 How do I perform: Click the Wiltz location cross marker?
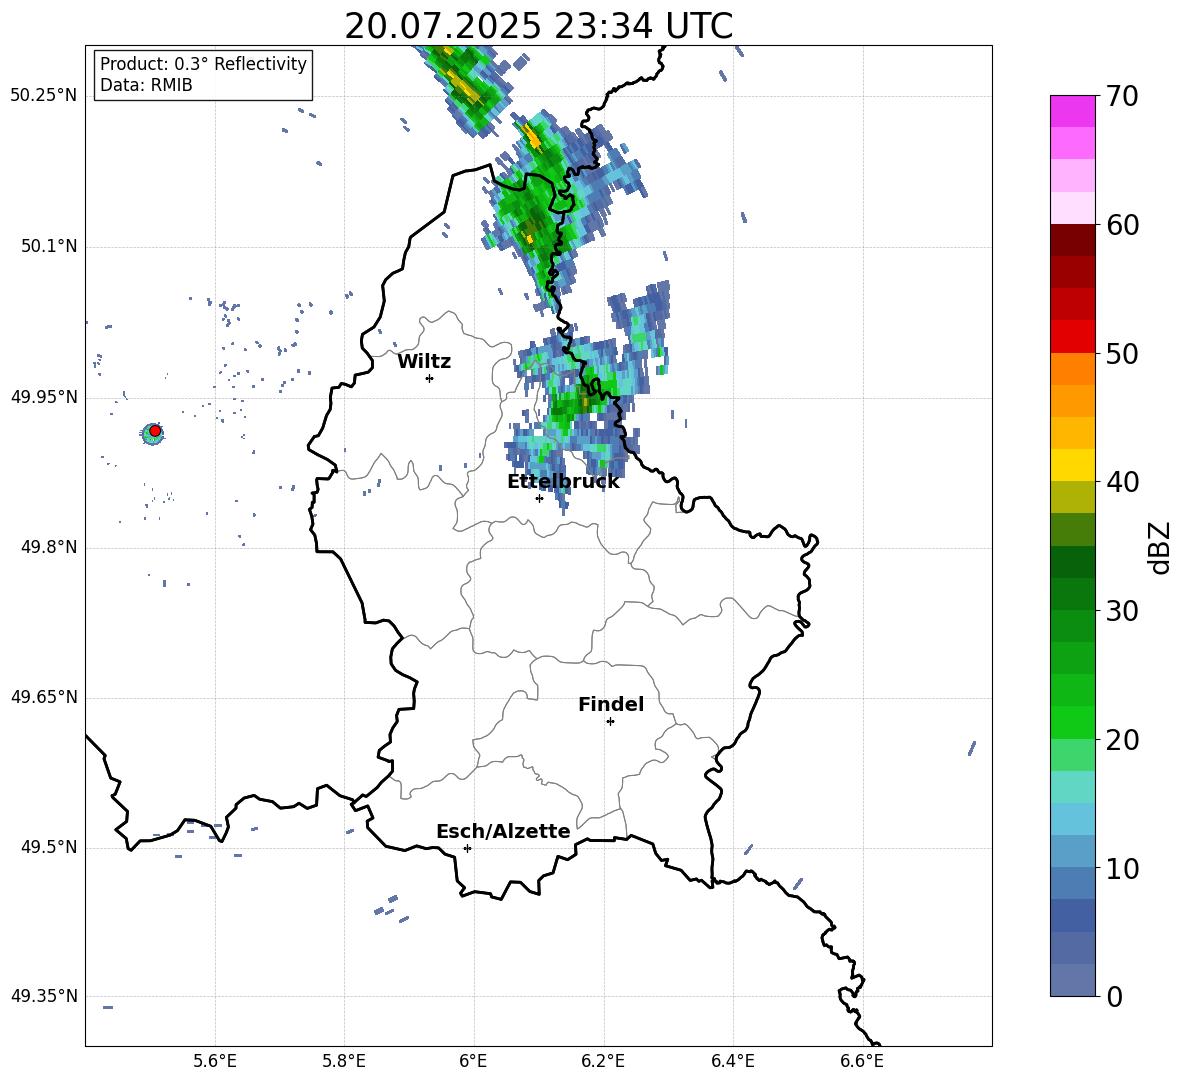click(430, 378)
